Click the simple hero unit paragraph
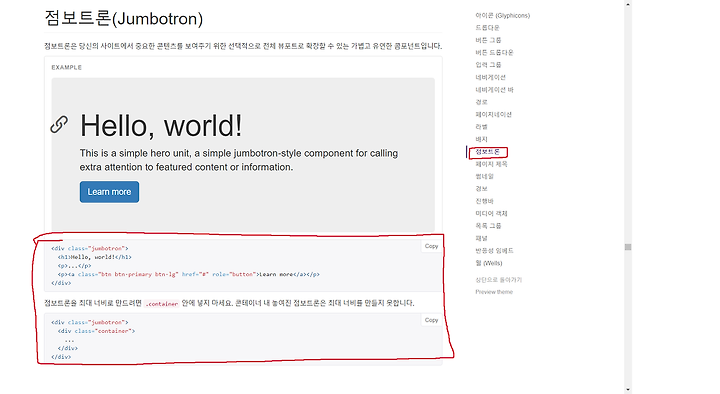 (239, 160)
